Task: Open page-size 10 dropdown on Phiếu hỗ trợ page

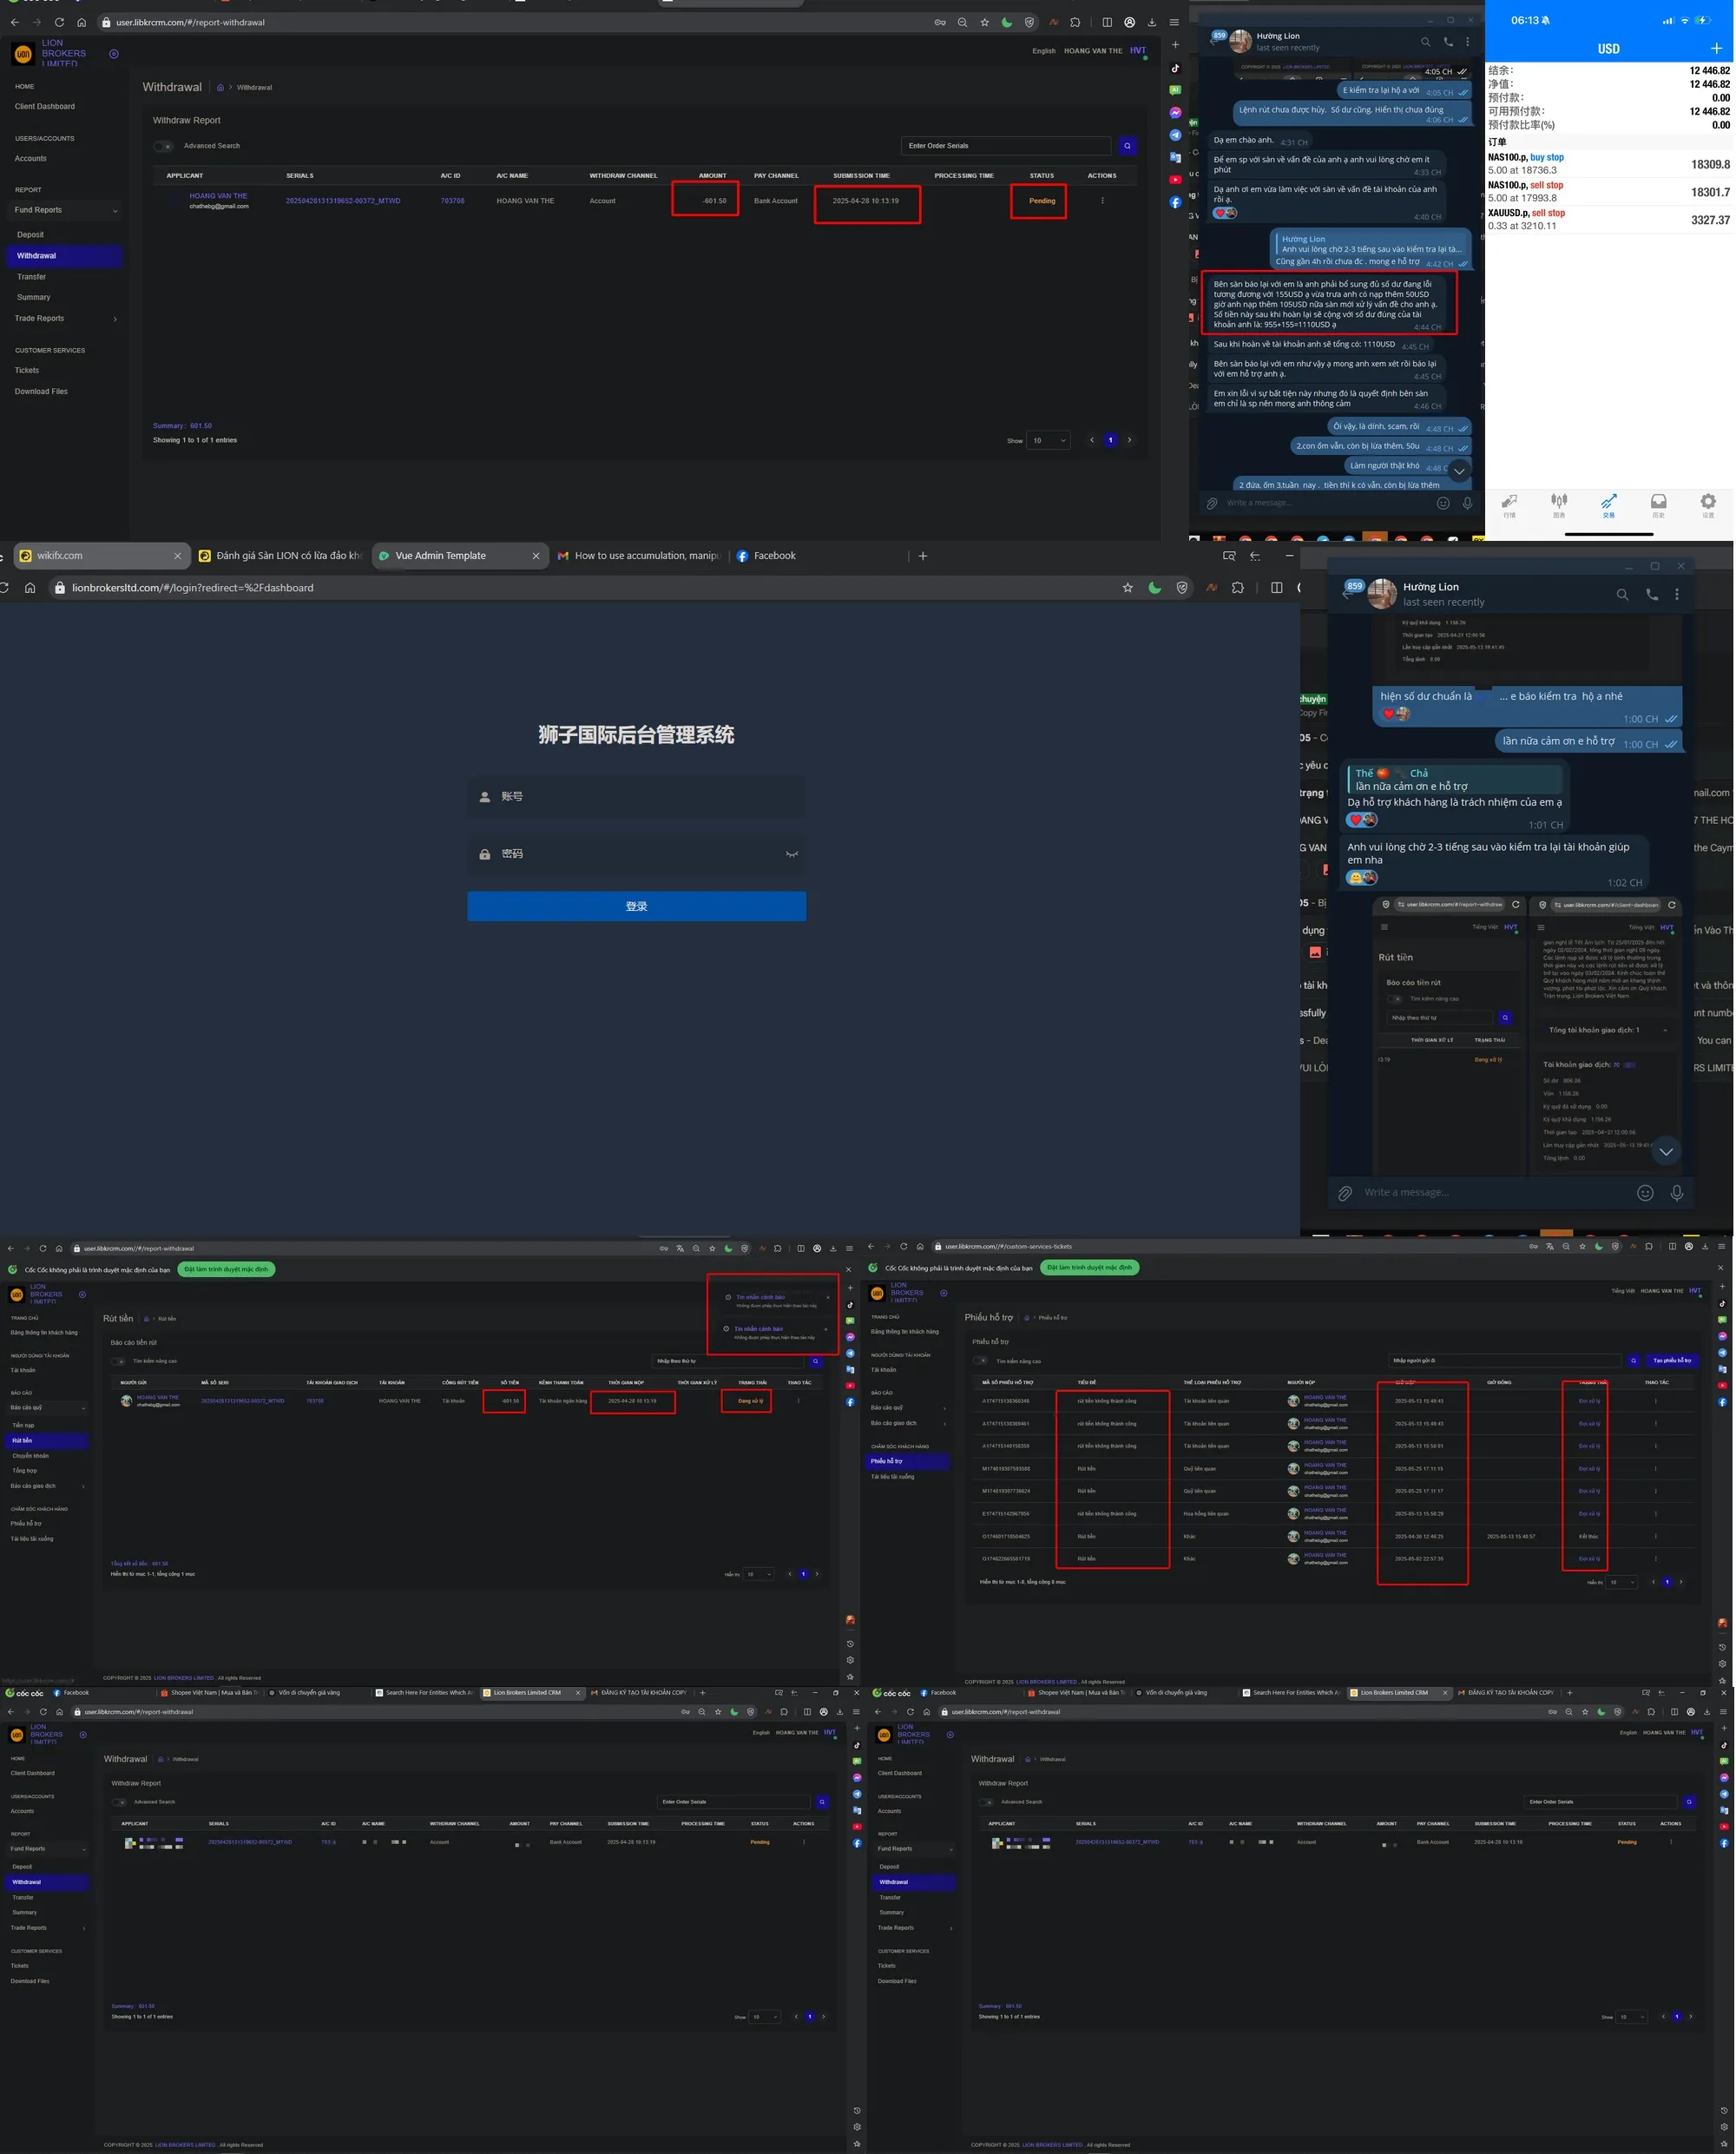Action: (x=1623, y=1582)
